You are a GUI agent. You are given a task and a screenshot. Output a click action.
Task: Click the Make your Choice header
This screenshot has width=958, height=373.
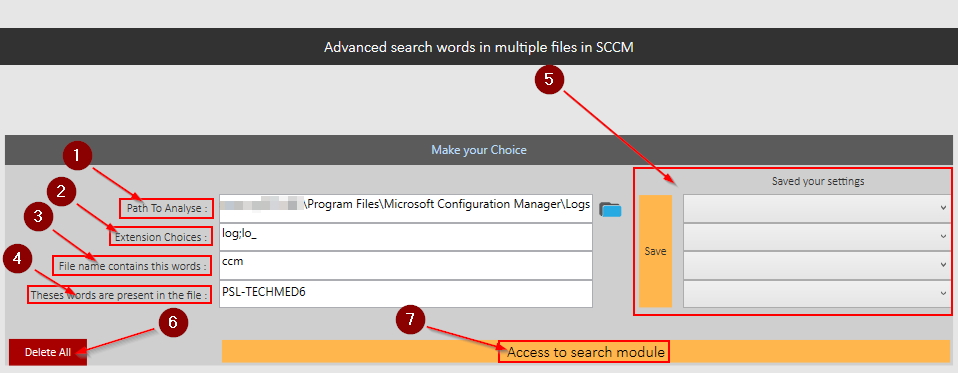(x=478, y=150)
